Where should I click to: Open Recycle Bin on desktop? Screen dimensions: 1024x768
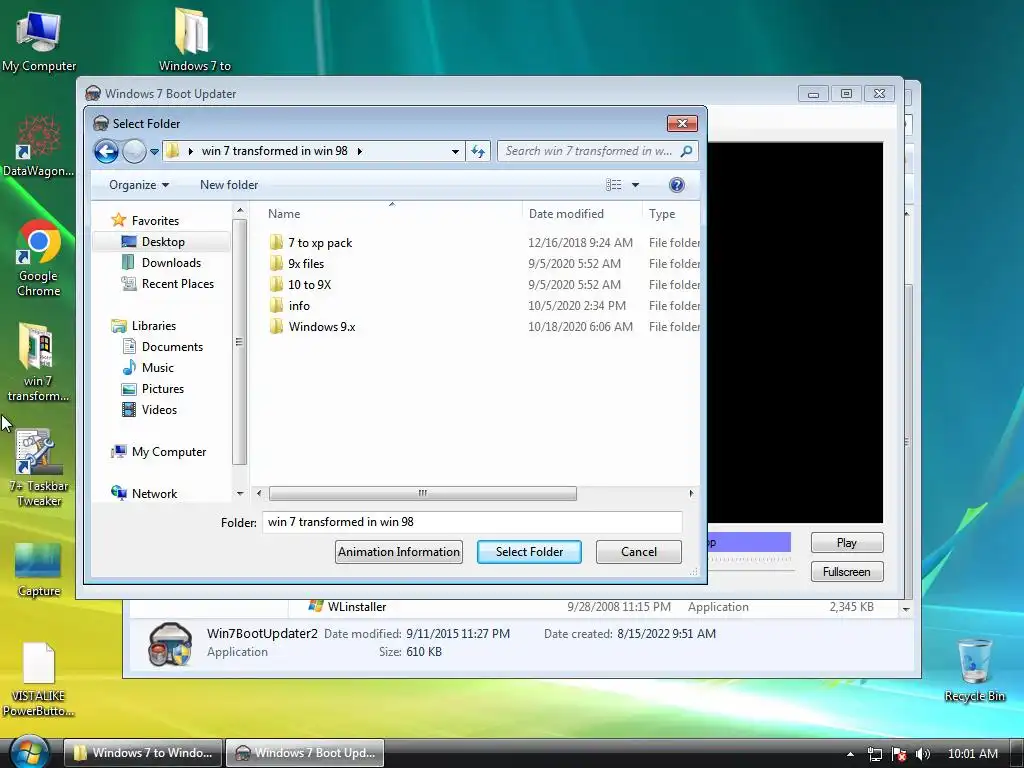[x=974, y=670]
